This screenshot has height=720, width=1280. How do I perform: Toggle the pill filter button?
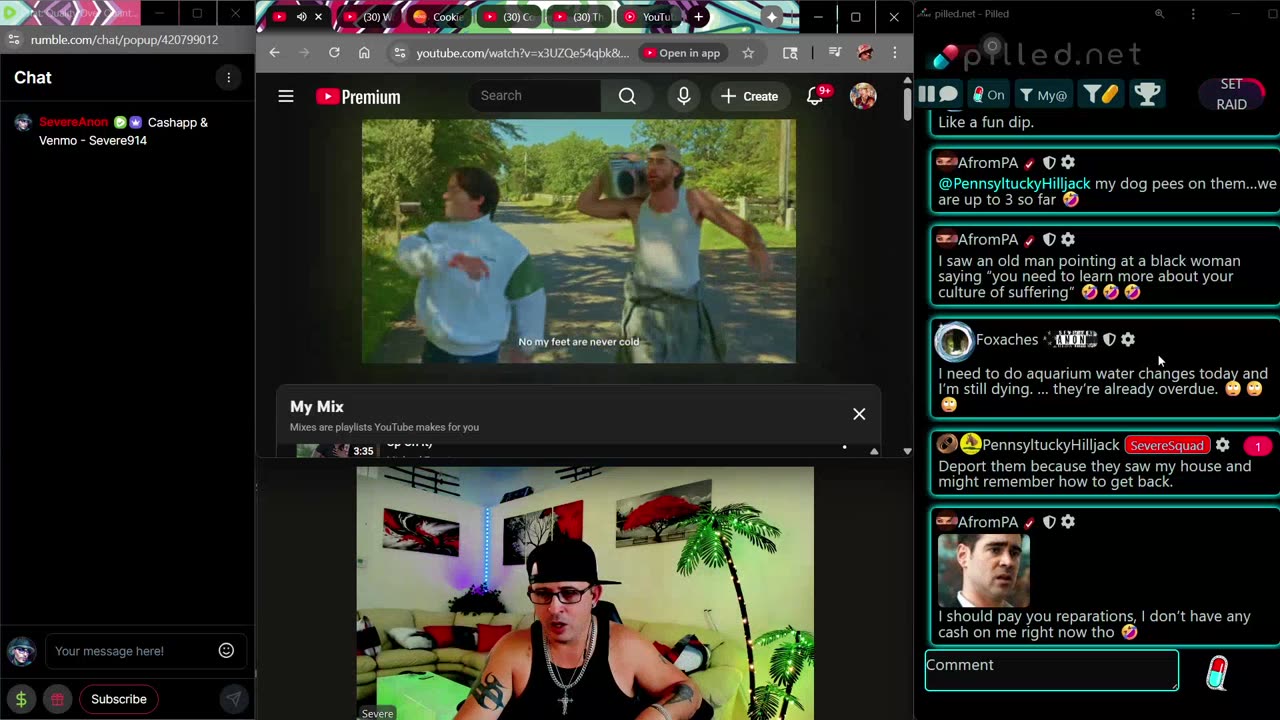click(1101, 94)
